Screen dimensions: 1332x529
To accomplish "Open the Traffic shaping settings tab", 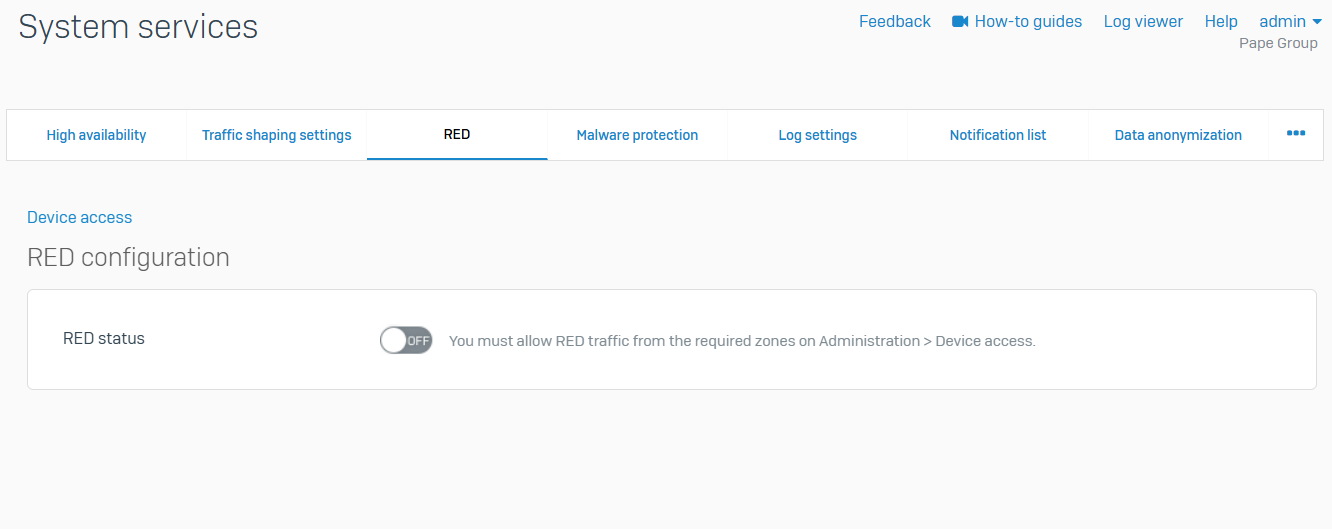I will click(x=277, y=135).
